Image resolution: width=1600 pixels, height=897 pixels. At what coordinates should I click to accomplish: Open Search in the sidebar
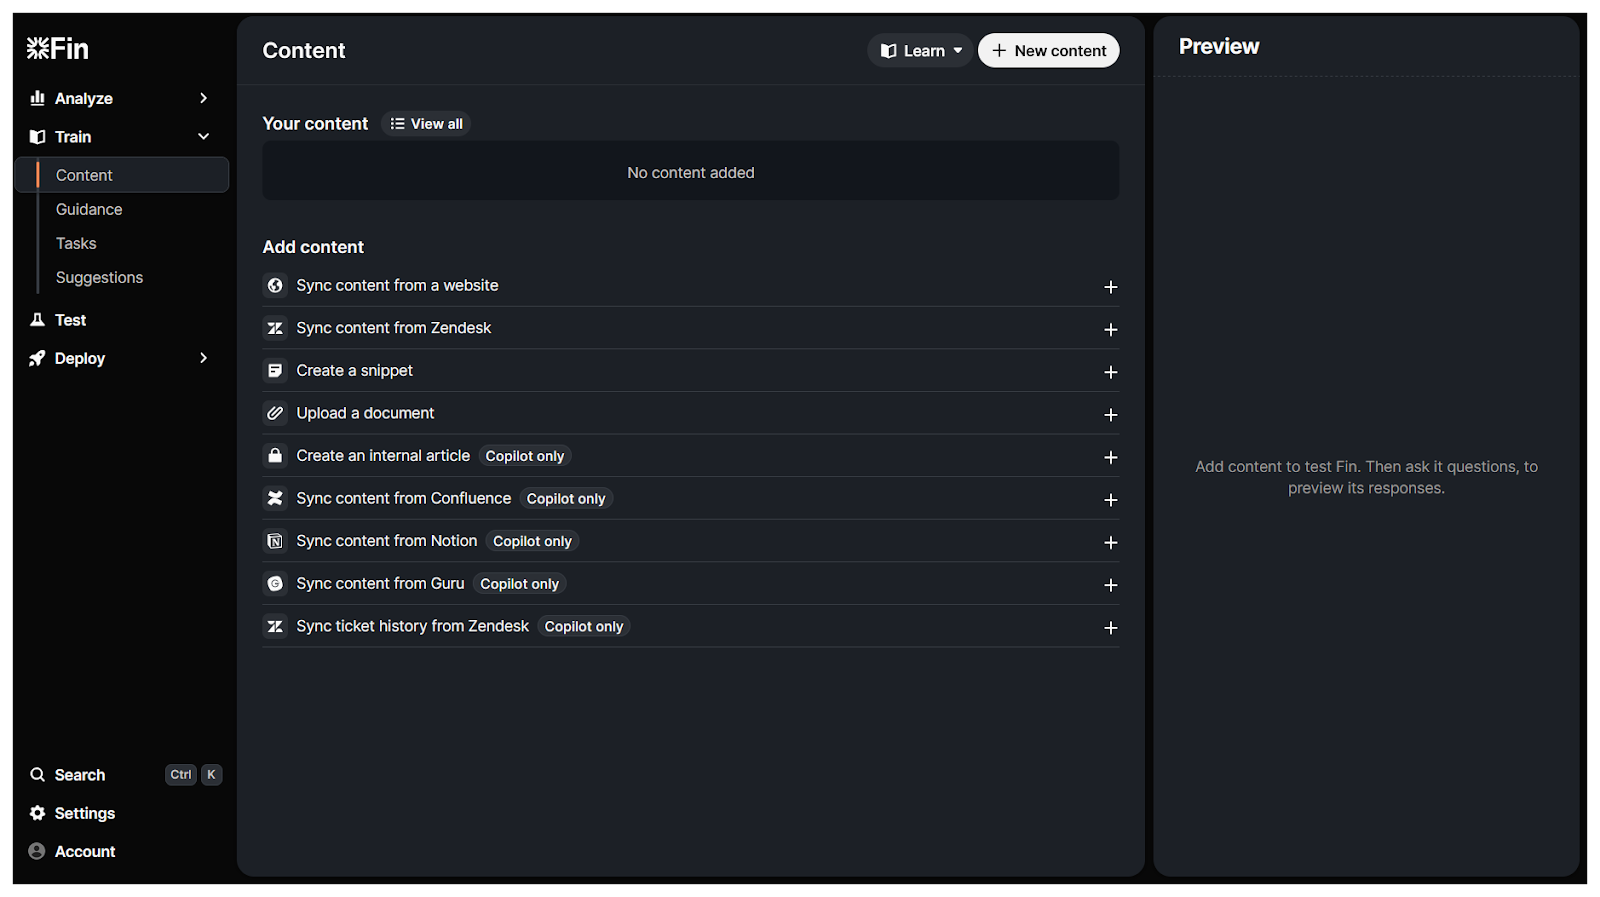pyautogui.click(x=80, y=775)
